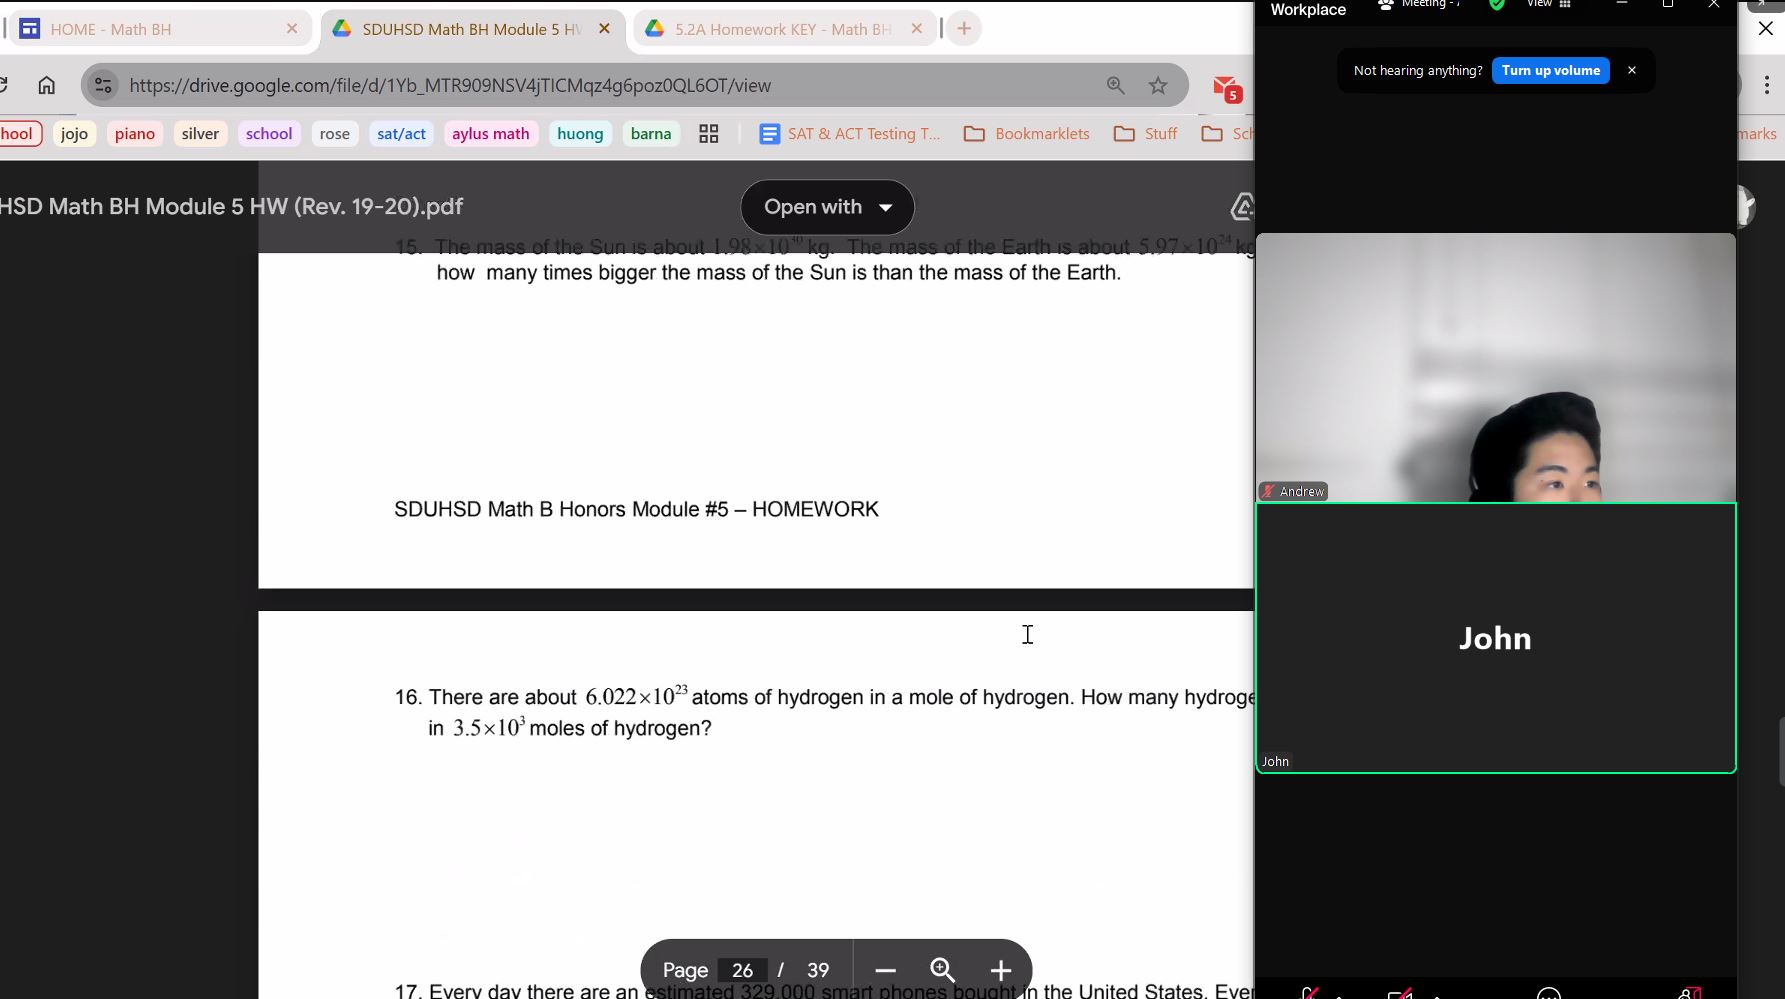Click the Add to Drive icon
The image size is (1785, 999).
click(1242, 207)
